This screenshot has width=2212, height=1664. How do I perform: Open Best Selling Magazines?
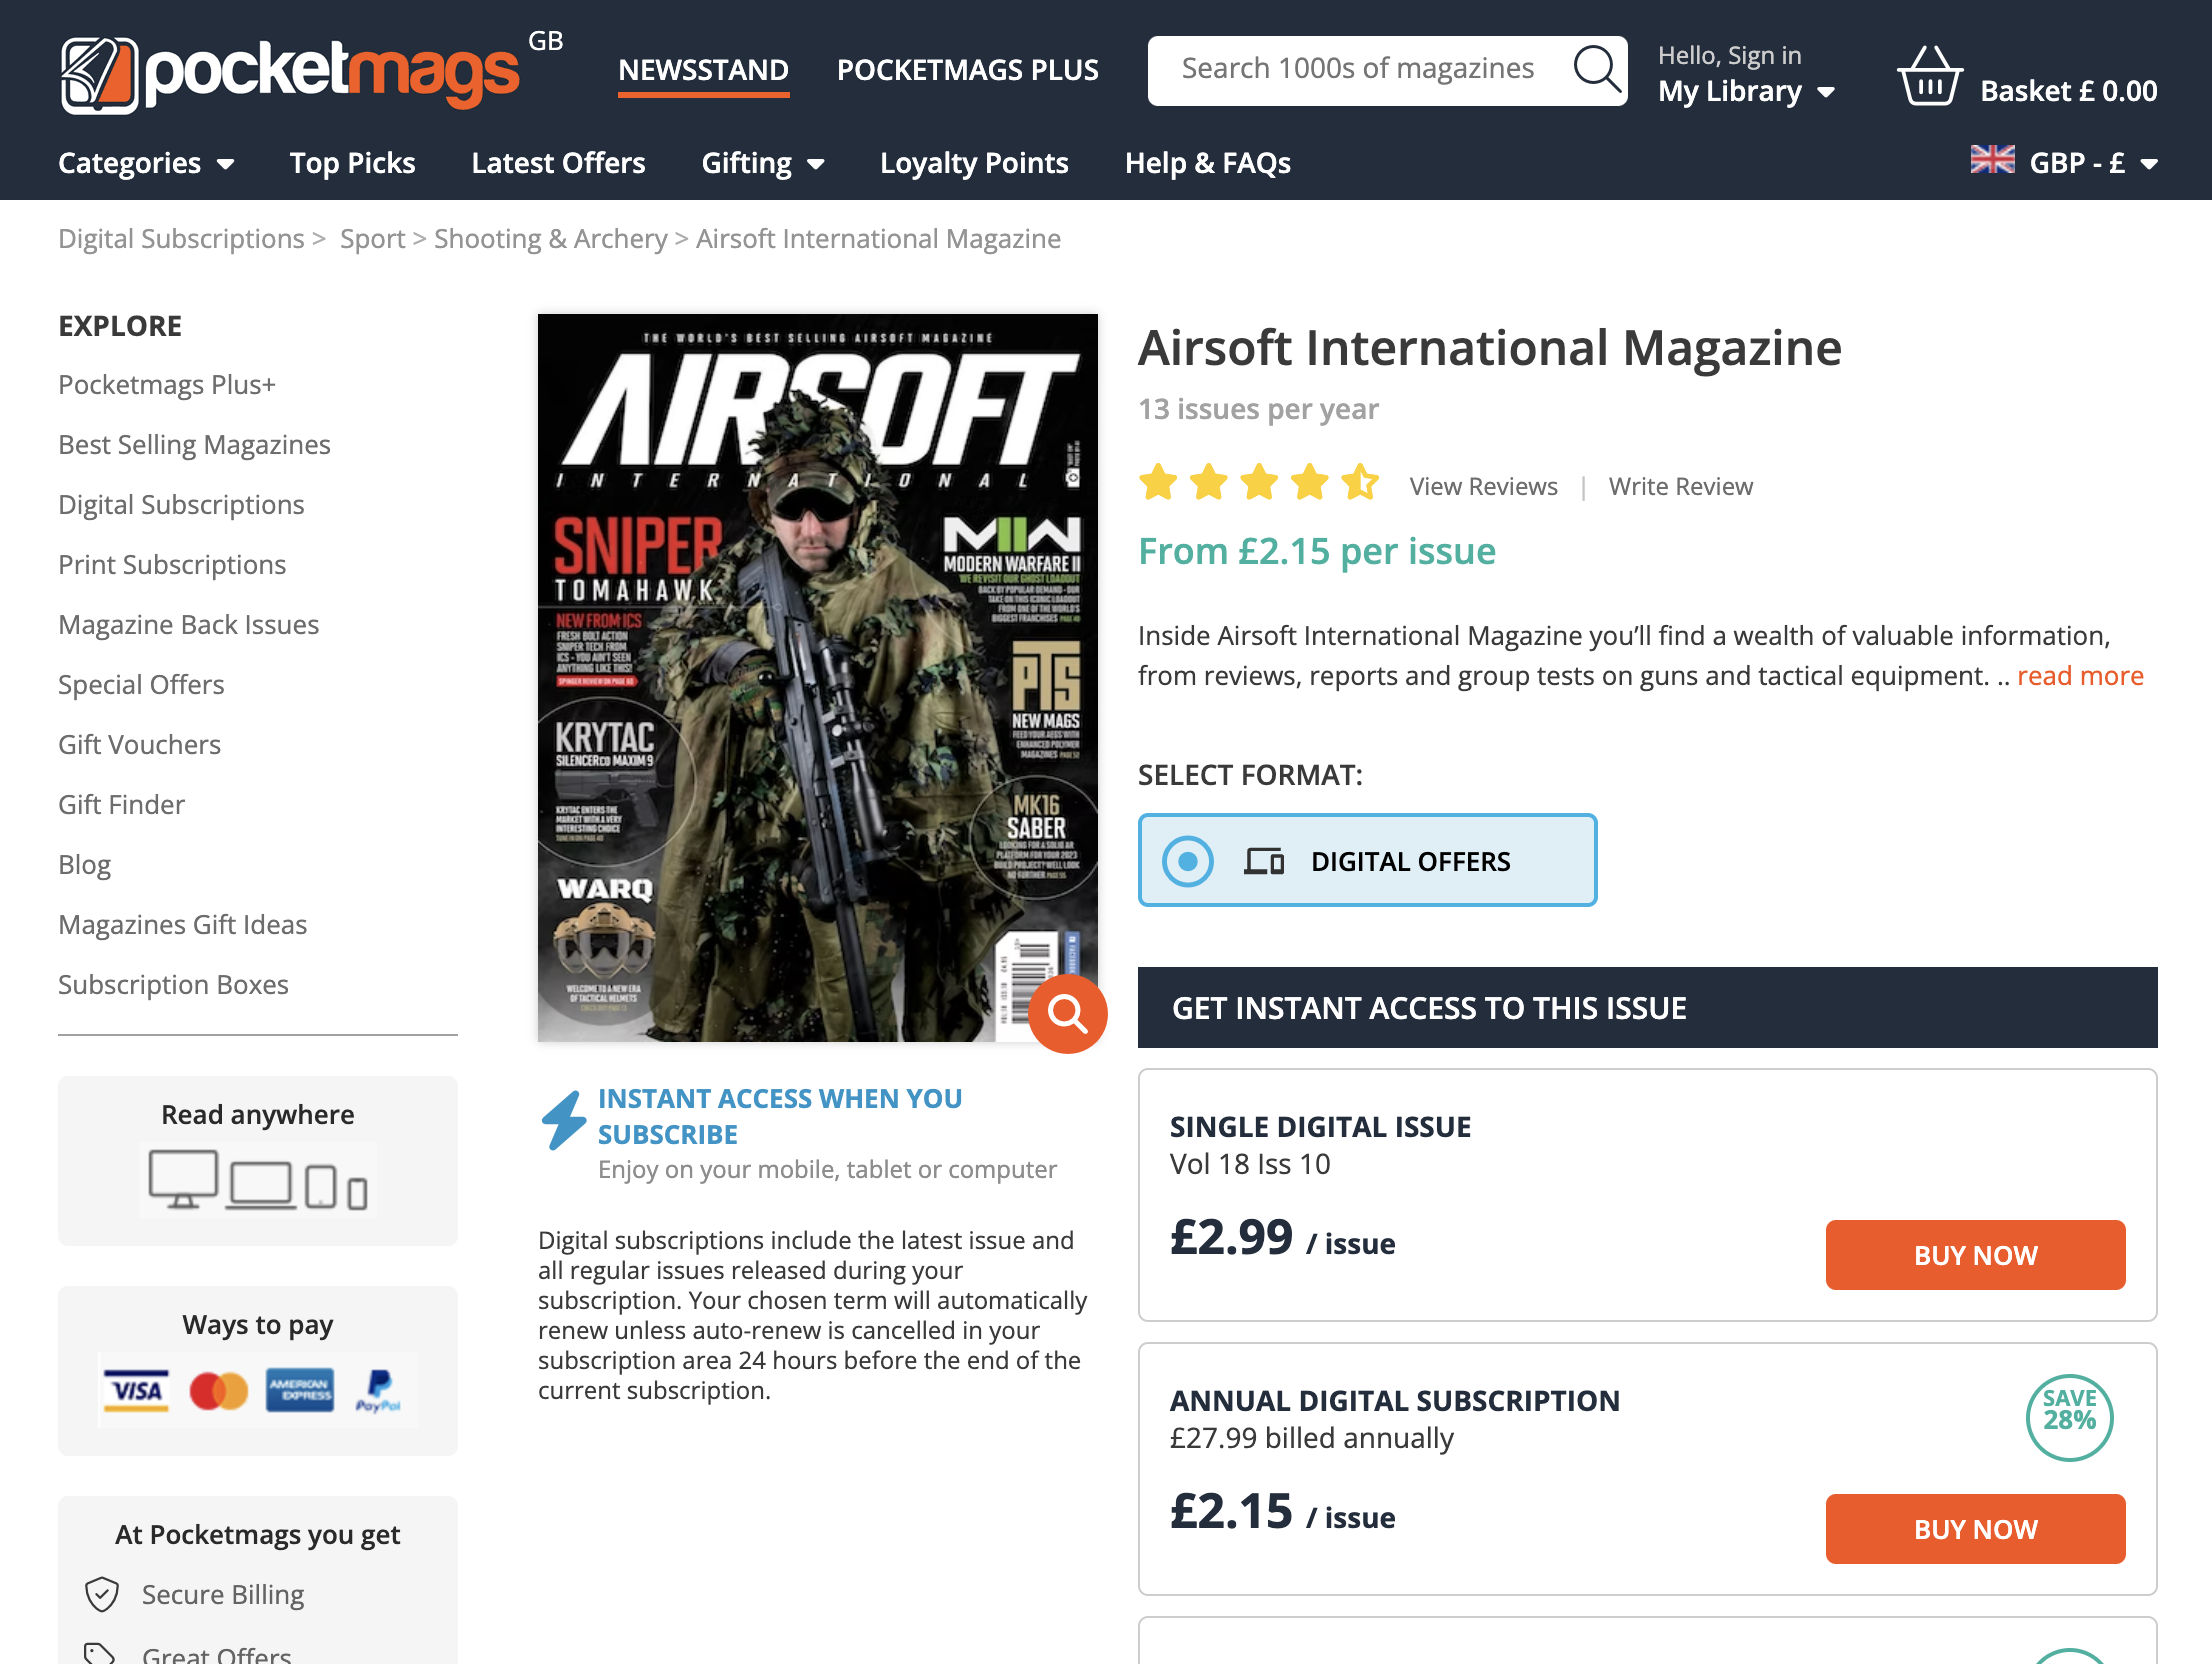click(194, 445)
